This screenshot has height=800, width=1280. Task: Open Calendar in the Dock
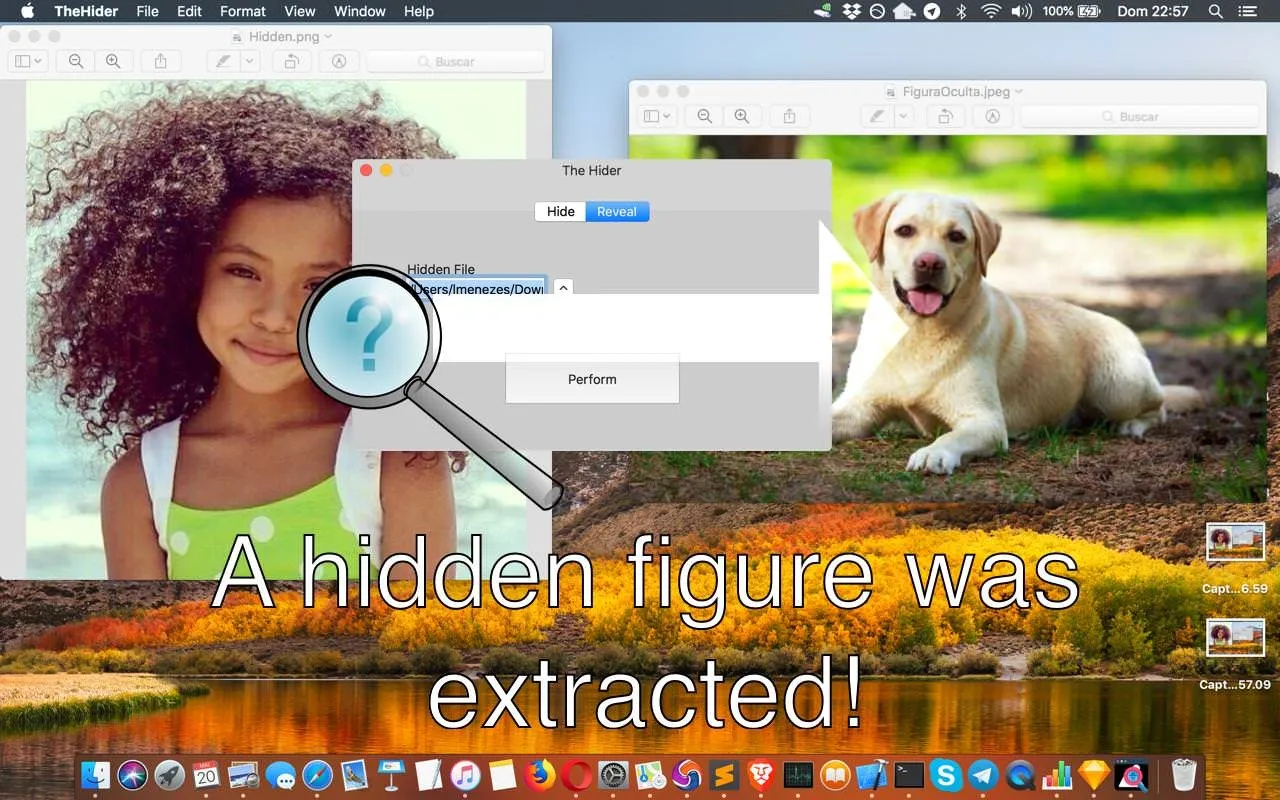coord(207,774)
